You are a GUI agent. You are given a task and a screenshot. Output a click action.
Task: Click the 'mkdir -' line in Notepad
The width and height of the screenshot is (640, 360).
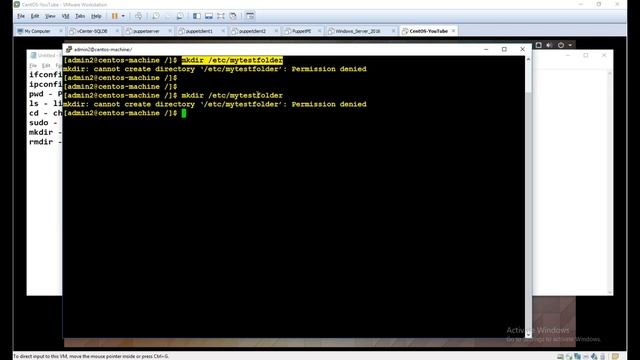point(45,132)
